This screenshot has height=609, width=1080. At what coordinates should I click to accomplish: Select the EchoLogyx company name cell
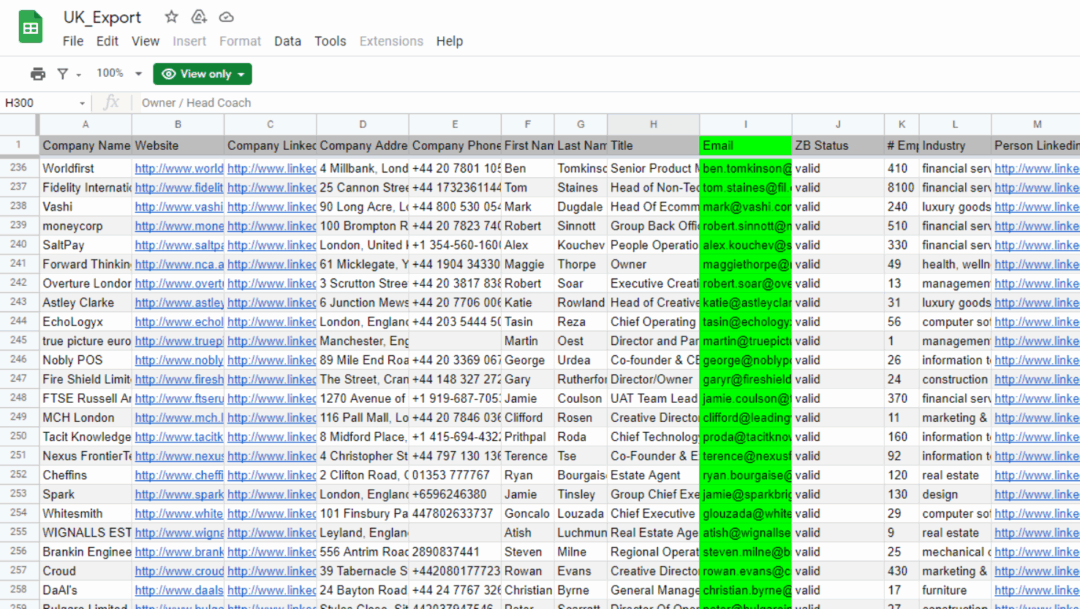pyautogui.click(x=85, y=322)
